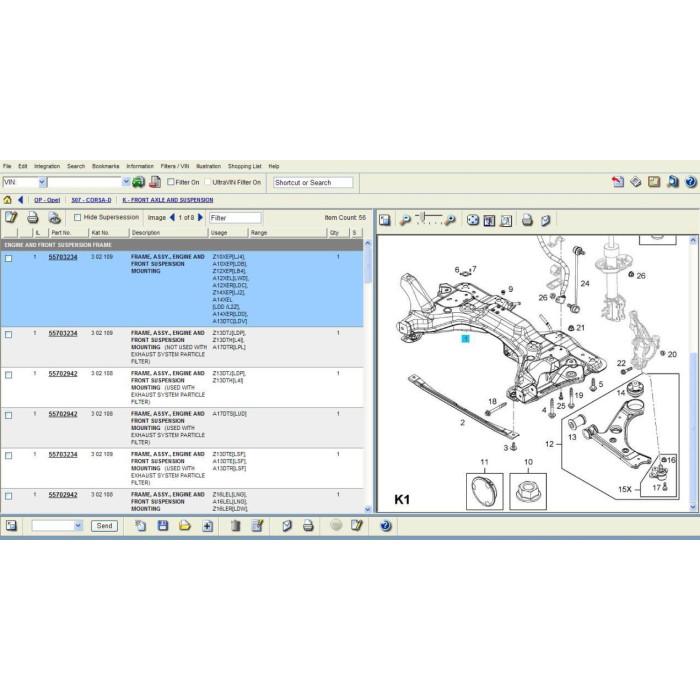Expand the dropdown next to Send button
Viewport: 700px width, 700px height.
point(78,525)
